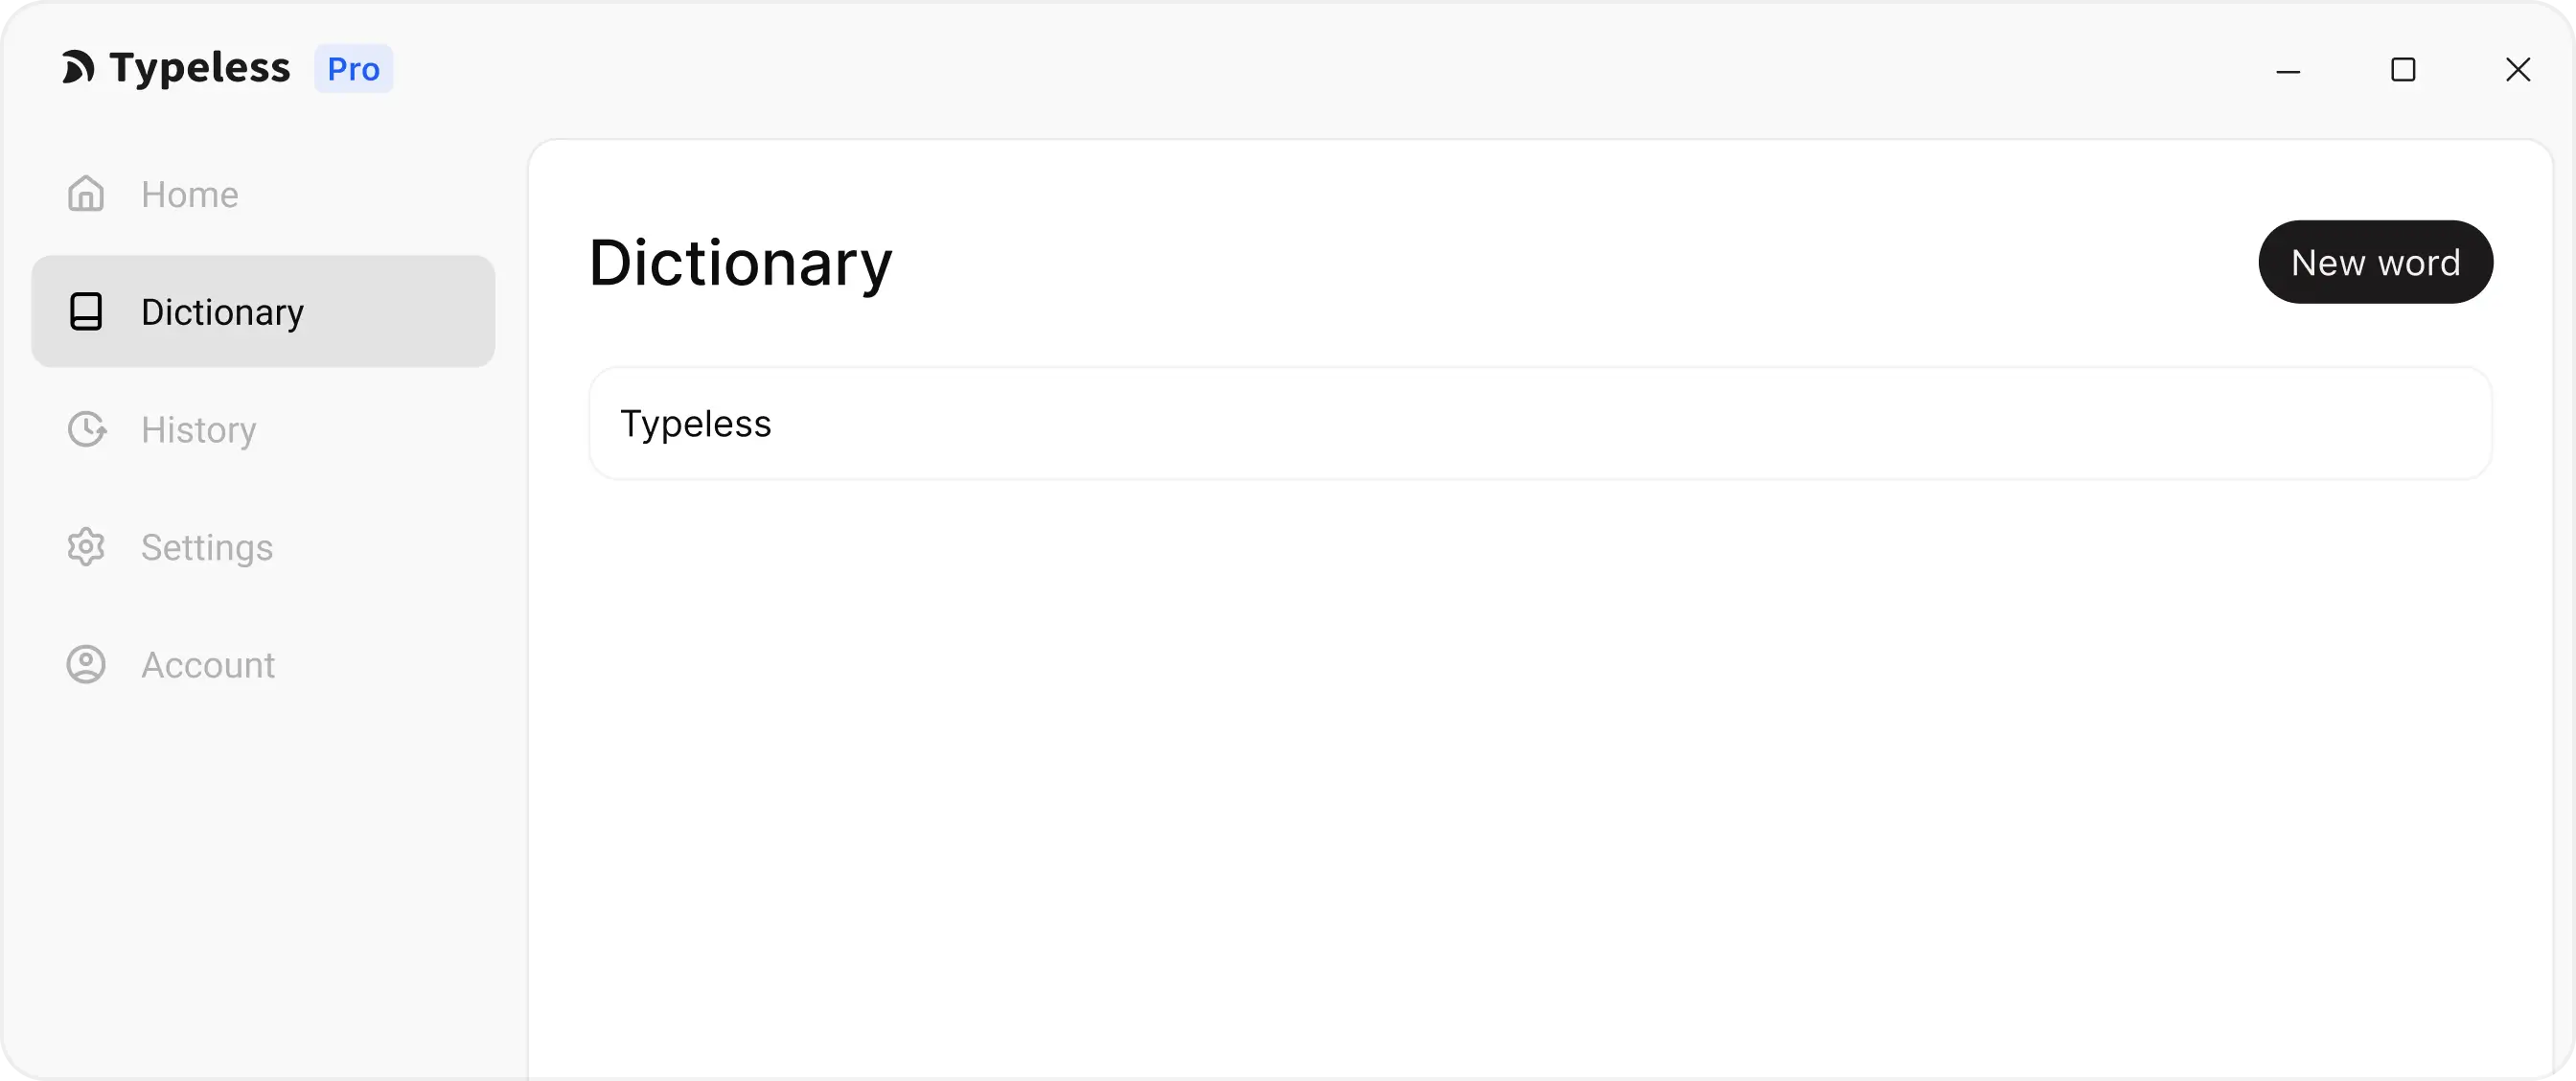This screenshot has width=2576, height=1081.
Task: Open the Dictionary section from the sidebar
Action: pyautogui.click(x=221, y=311)
